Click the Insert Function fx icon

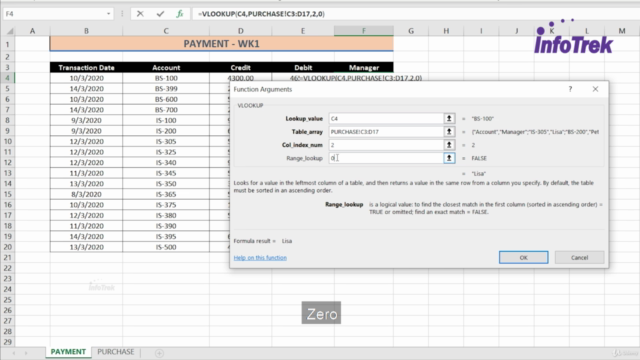180,14
